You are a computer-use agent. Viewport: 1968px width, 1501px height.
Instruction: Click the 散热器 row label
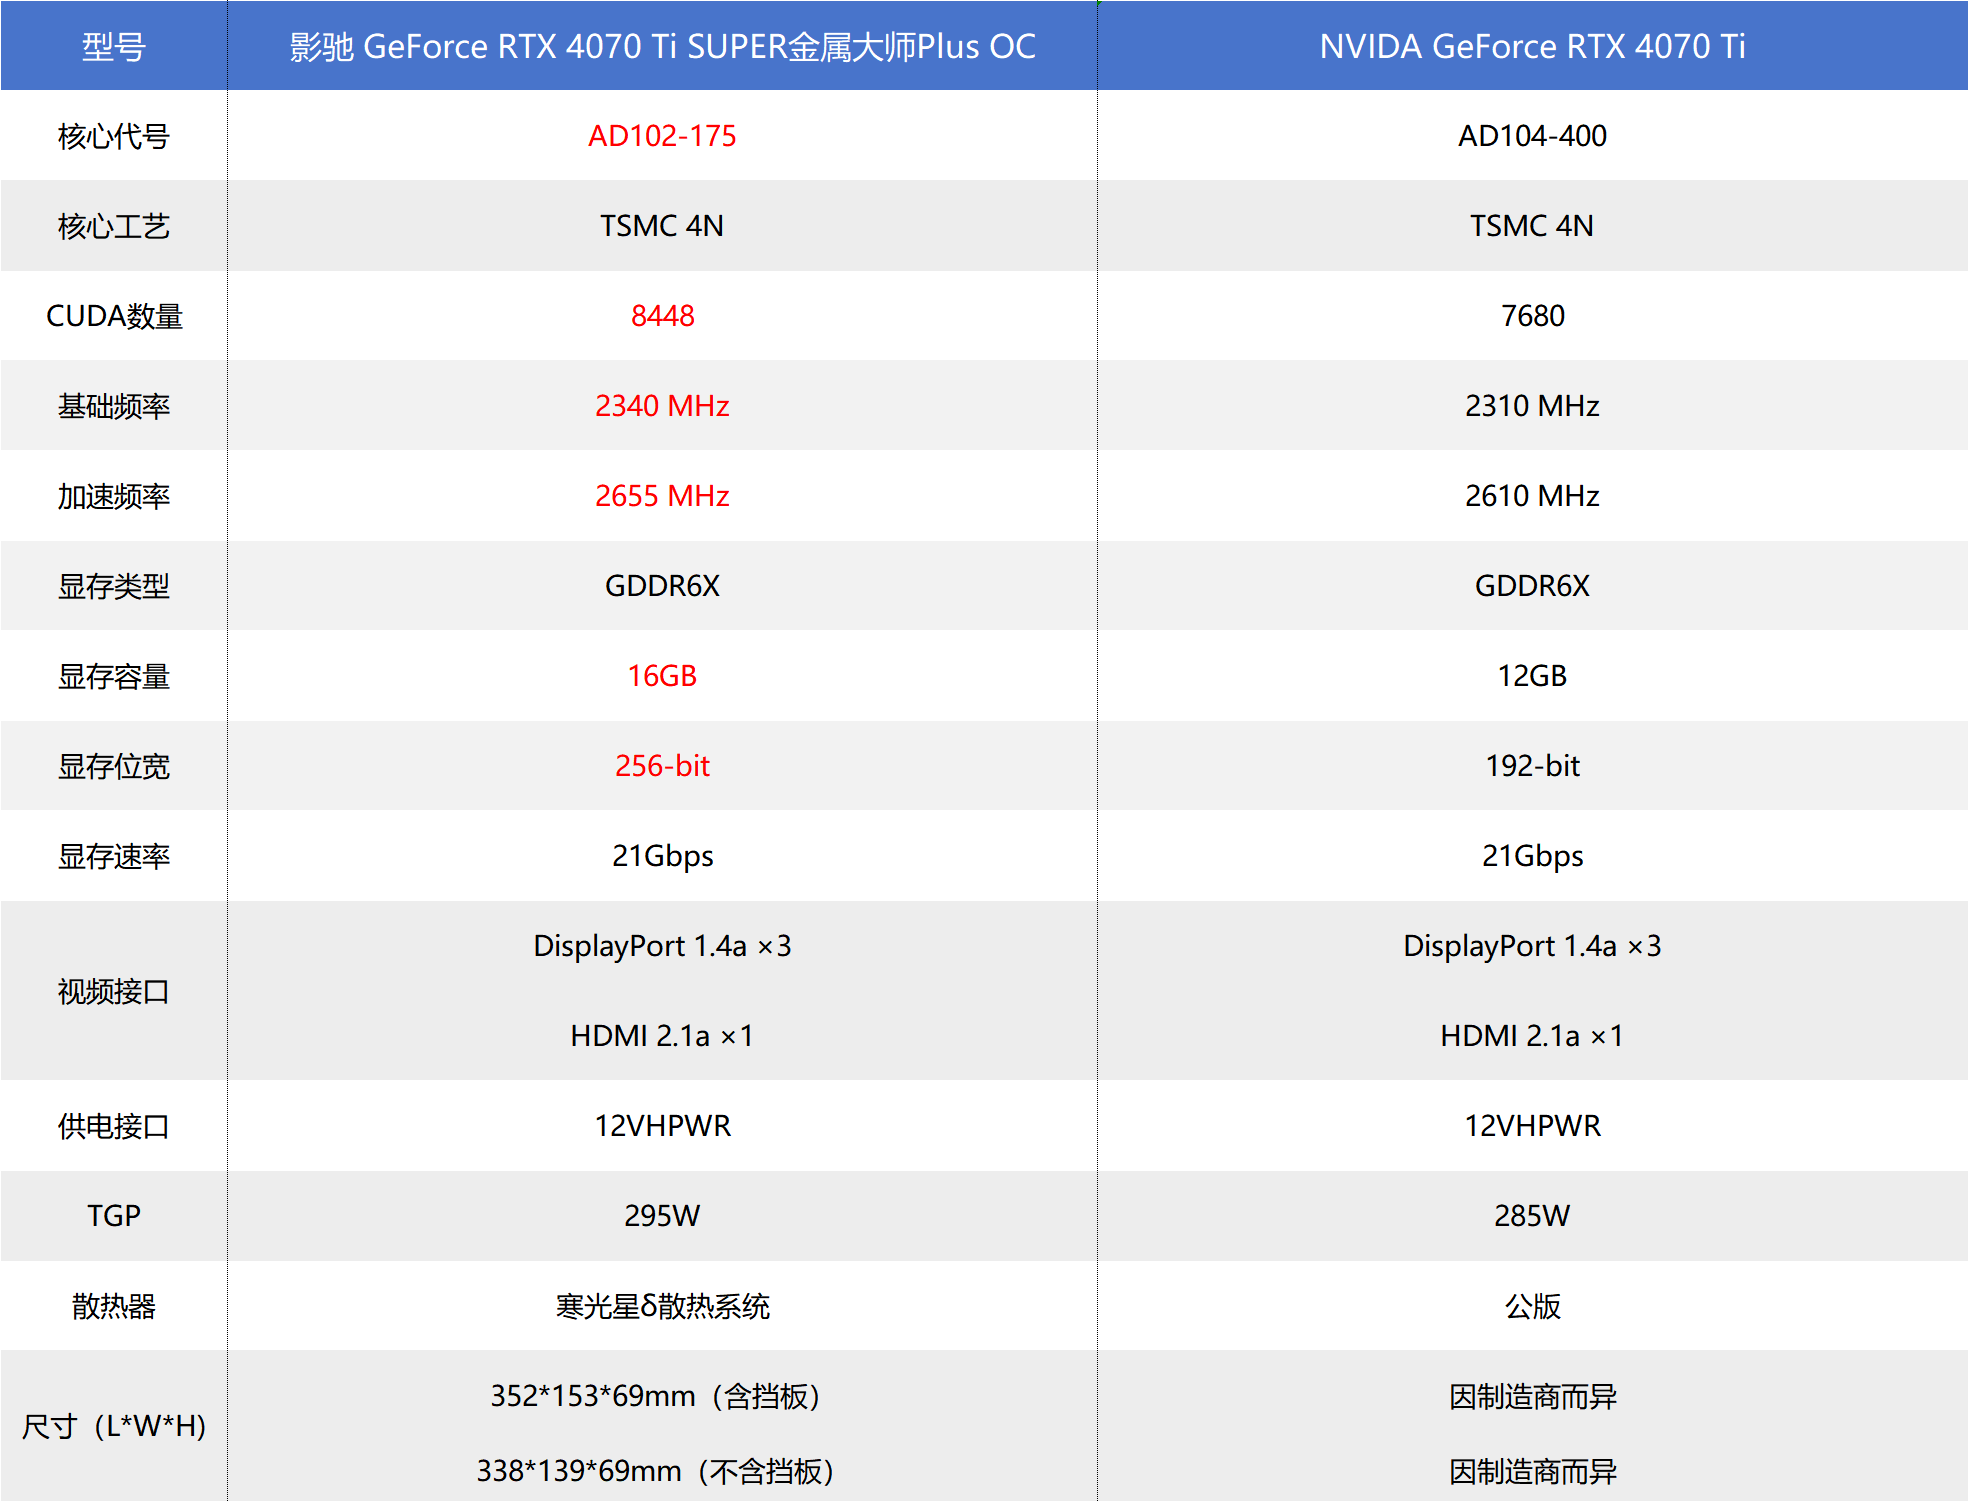[114, 1306]
